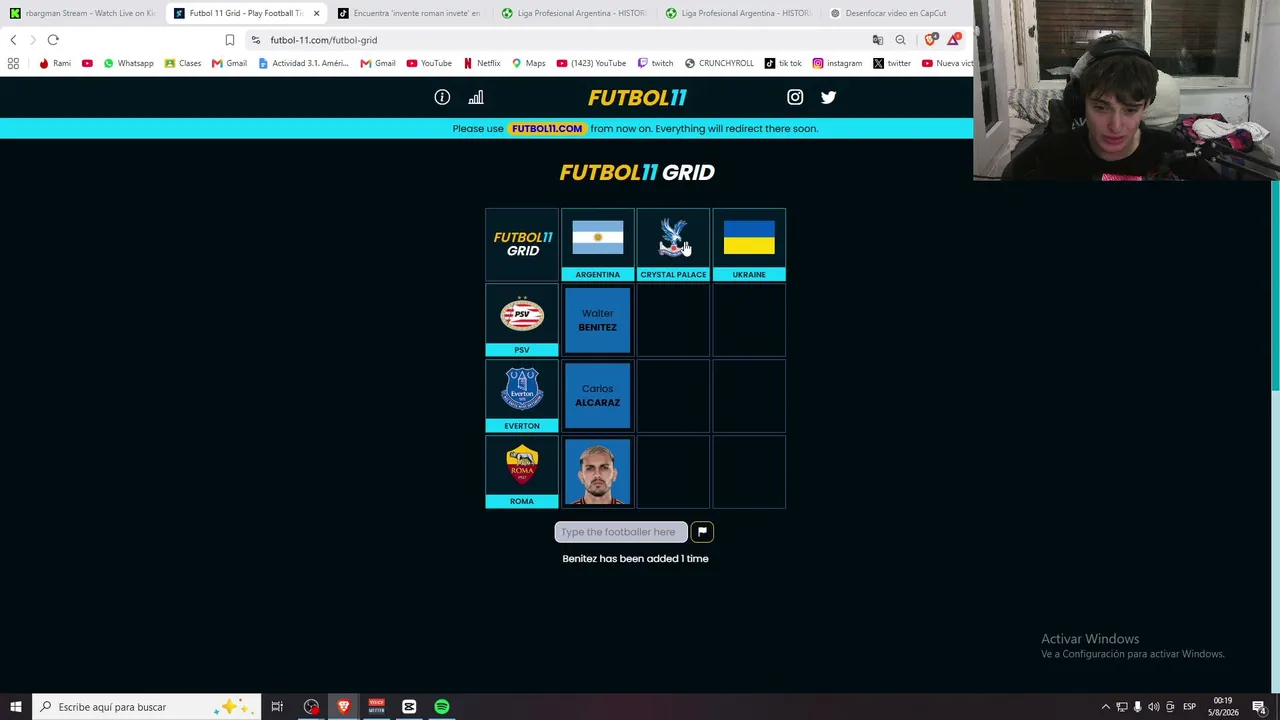Click the PSV club crest

pyautogui.click(x=522, y=315)
